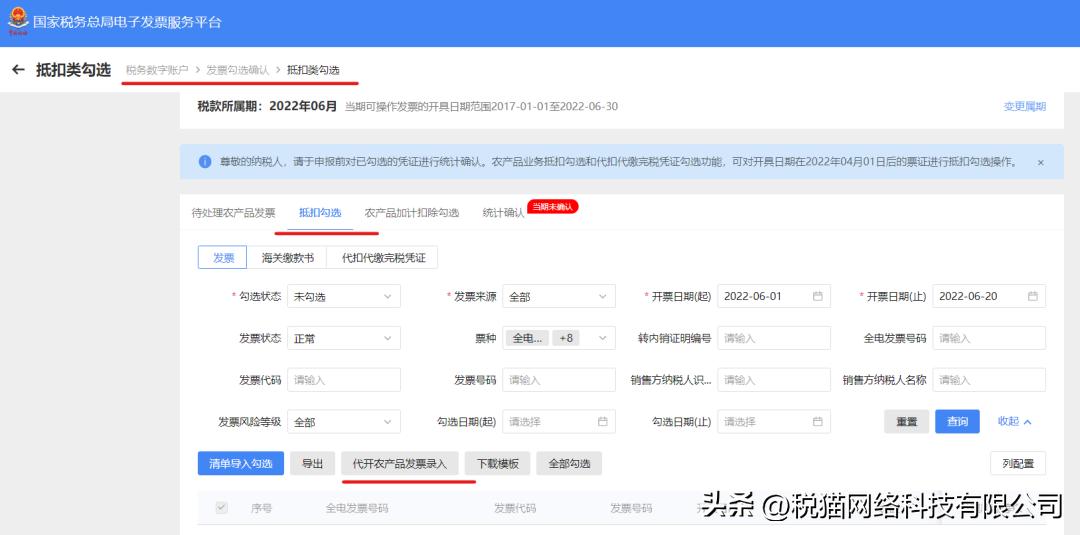Click the 勾选日期(止) date field

pos(774,421)
